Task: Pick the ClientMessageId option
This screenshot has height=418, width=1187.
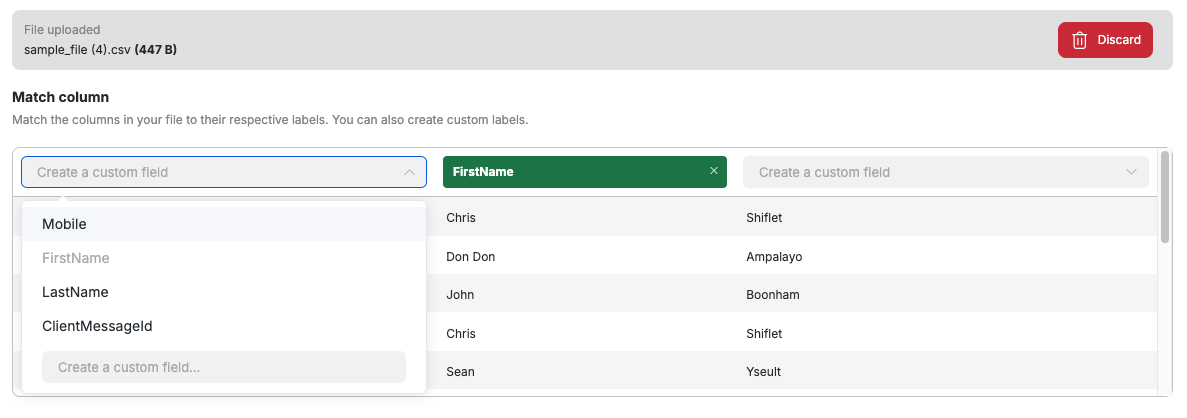Action: coord(97,326)
